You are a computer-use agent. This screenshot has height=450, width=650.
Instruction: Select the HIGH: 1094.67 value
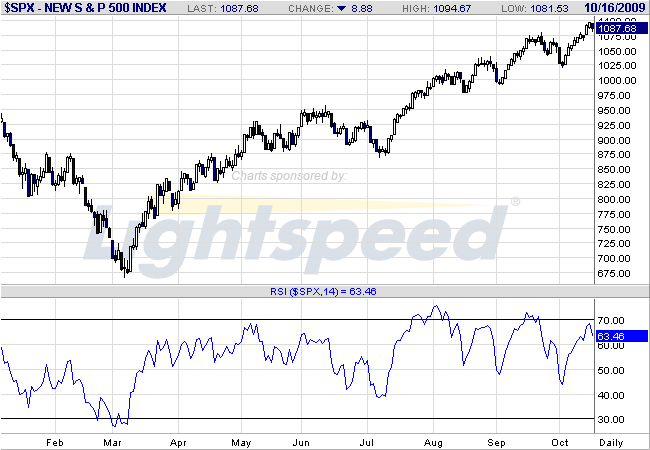tap(437, 9)
